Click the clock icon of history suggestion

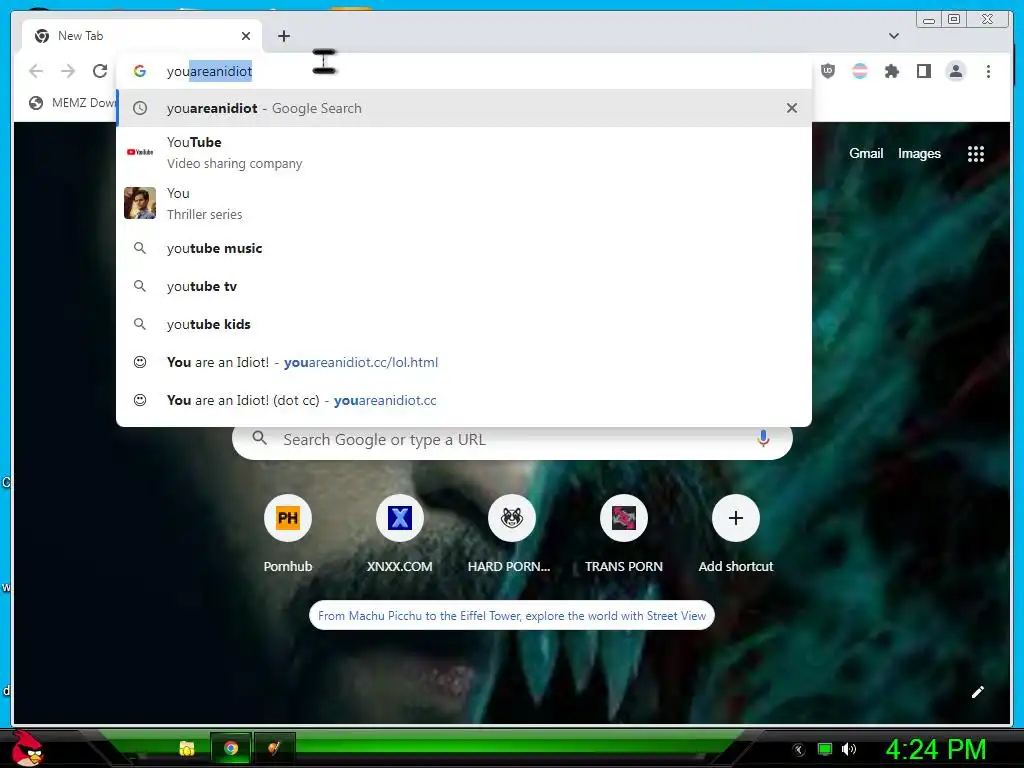point(140,108)
